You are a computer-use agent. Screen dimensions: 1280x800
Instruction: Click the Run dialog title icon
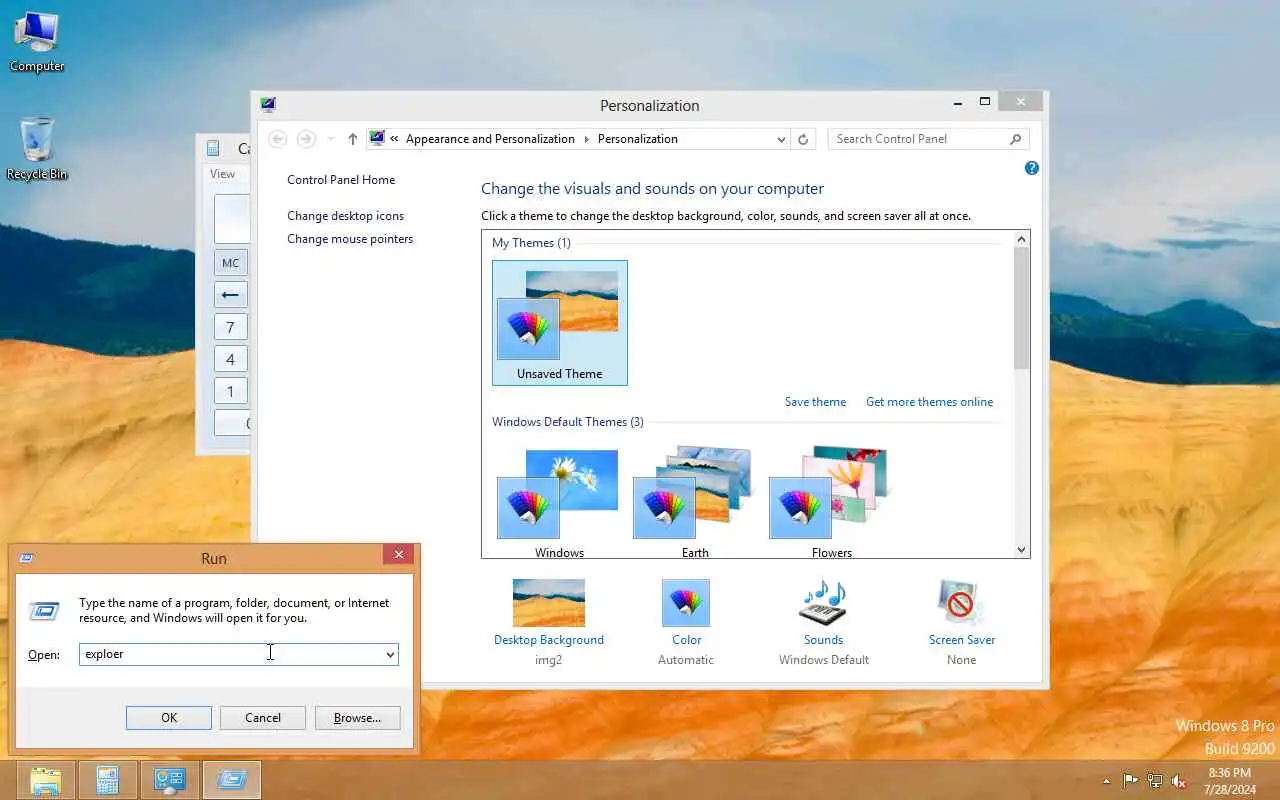(26, 558)
